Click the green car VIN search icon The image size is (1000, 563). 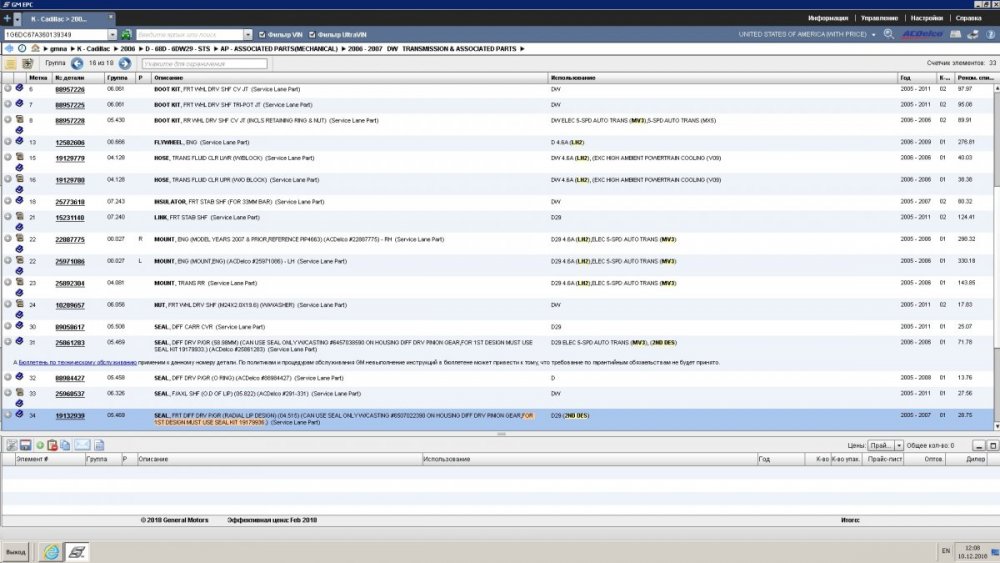(x=127, y=34)
